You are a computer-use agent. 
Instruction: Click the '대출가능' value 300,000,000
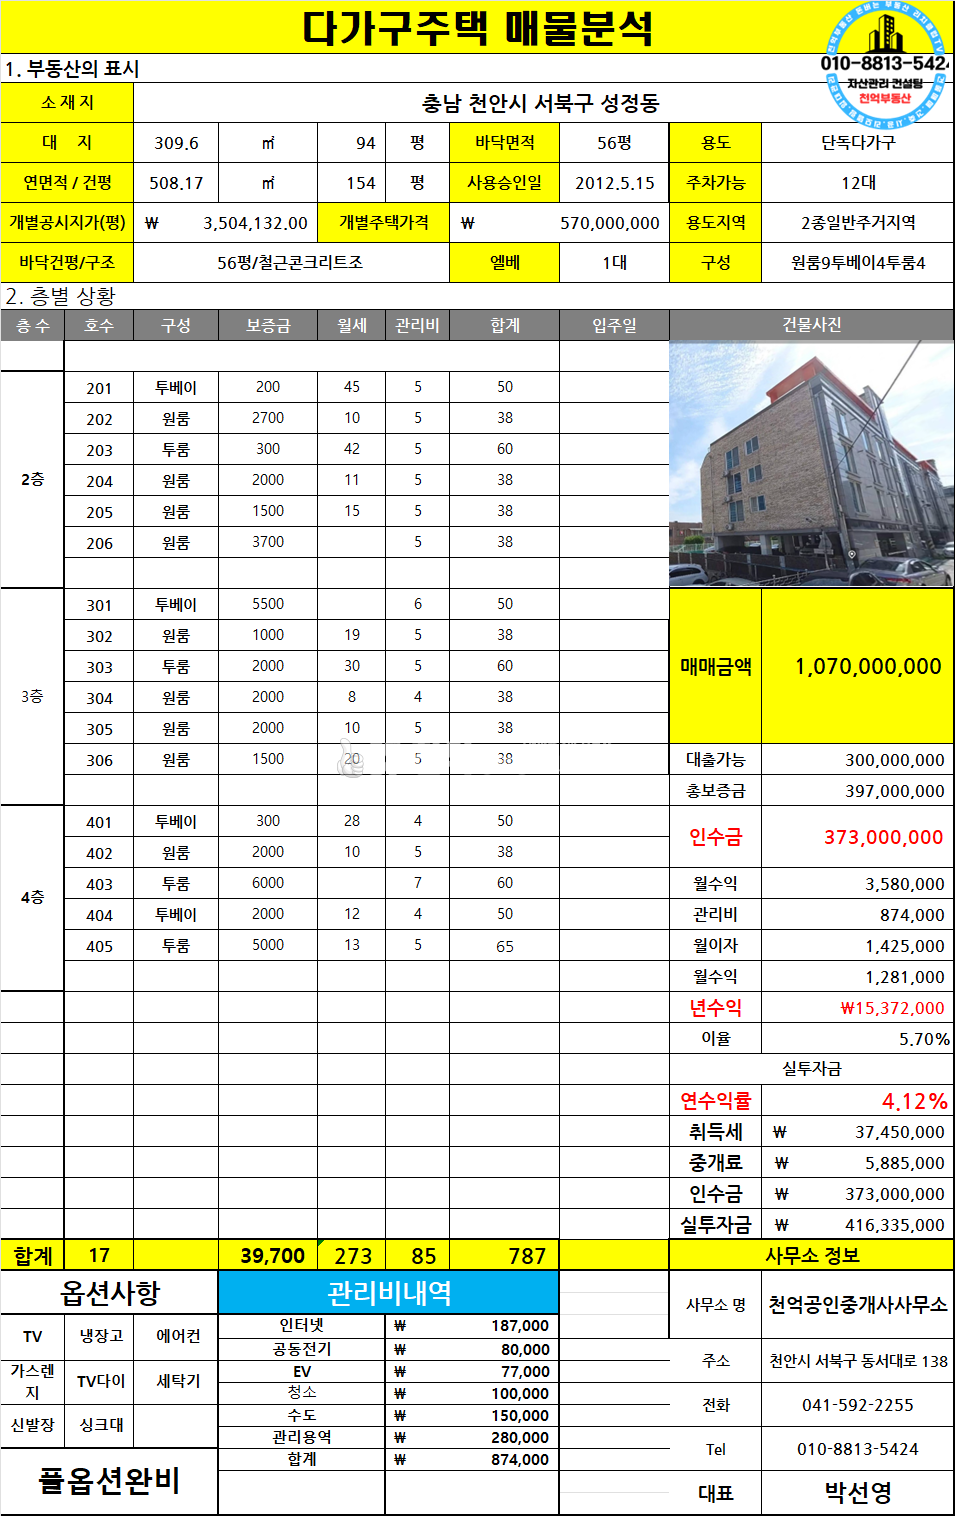pos(894,760)
